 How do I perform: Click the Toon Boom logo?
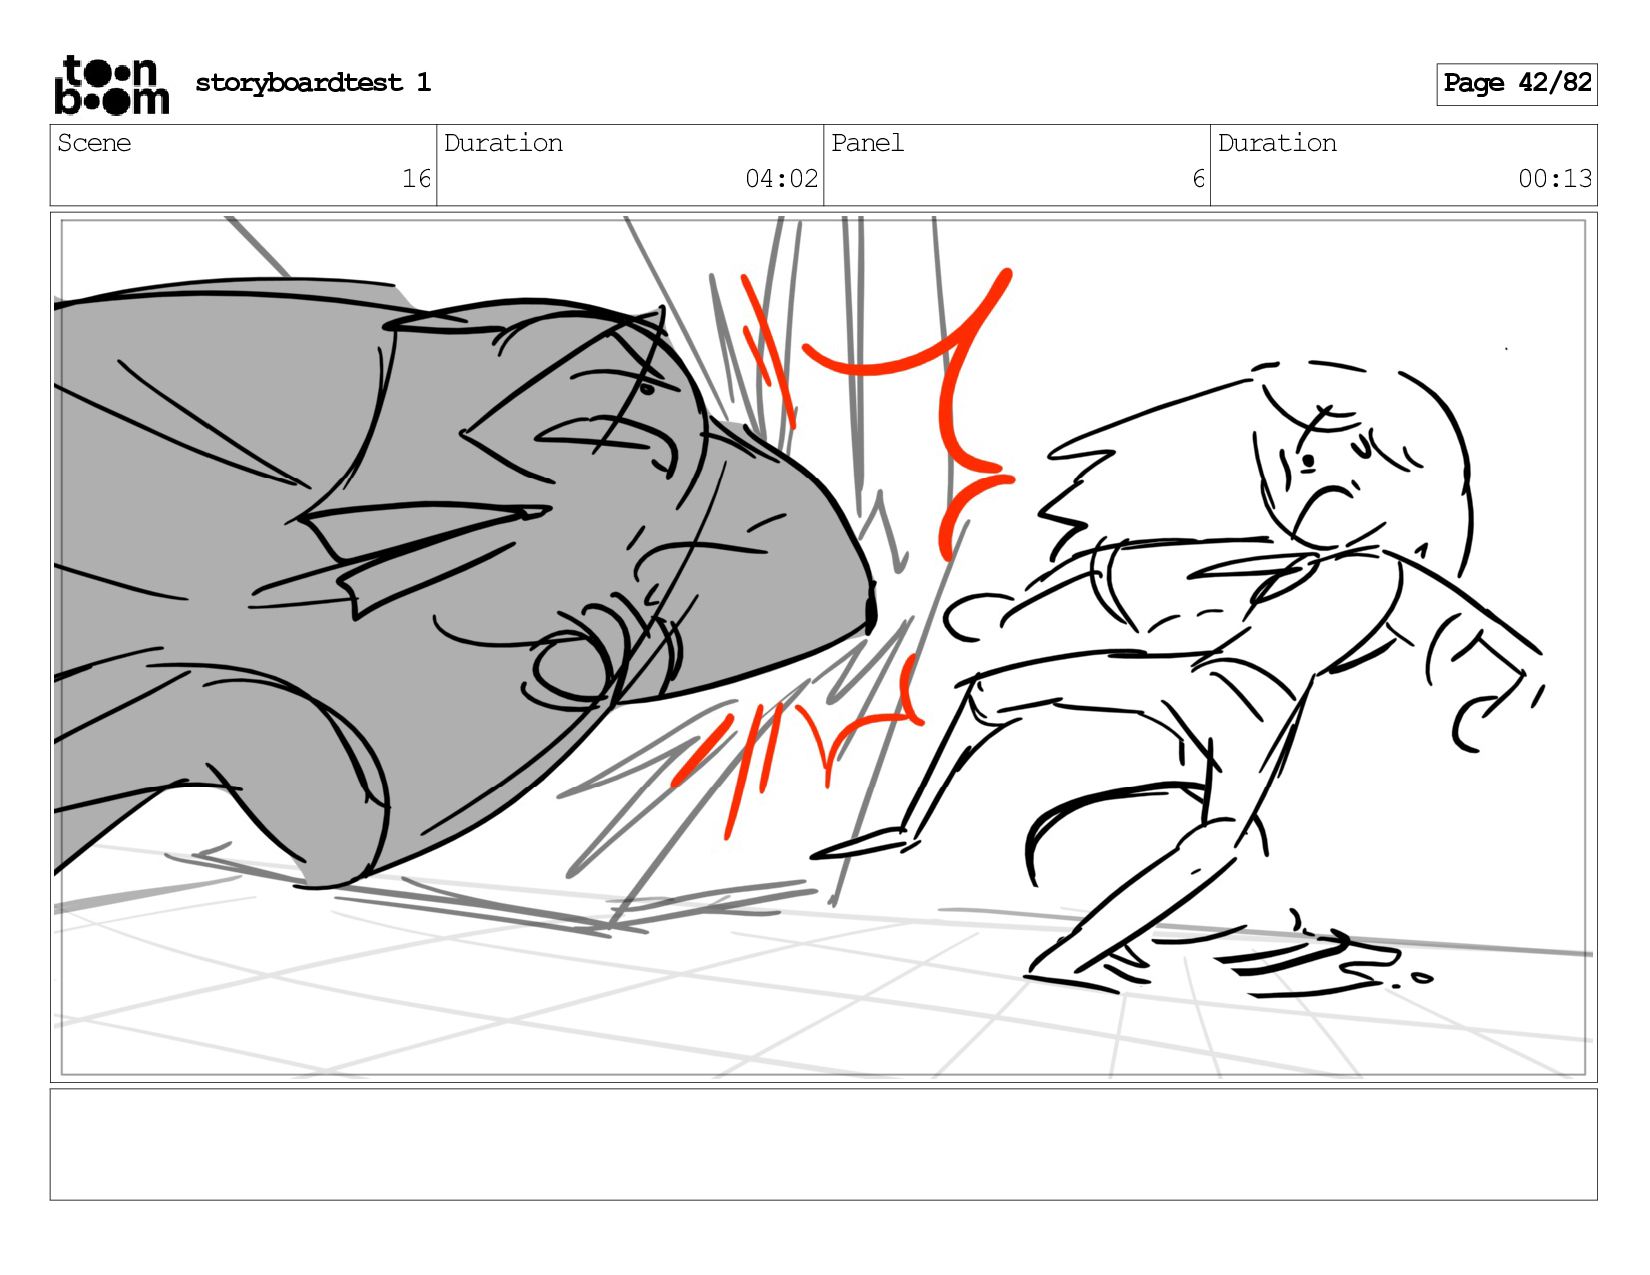(x=111, y=85)
